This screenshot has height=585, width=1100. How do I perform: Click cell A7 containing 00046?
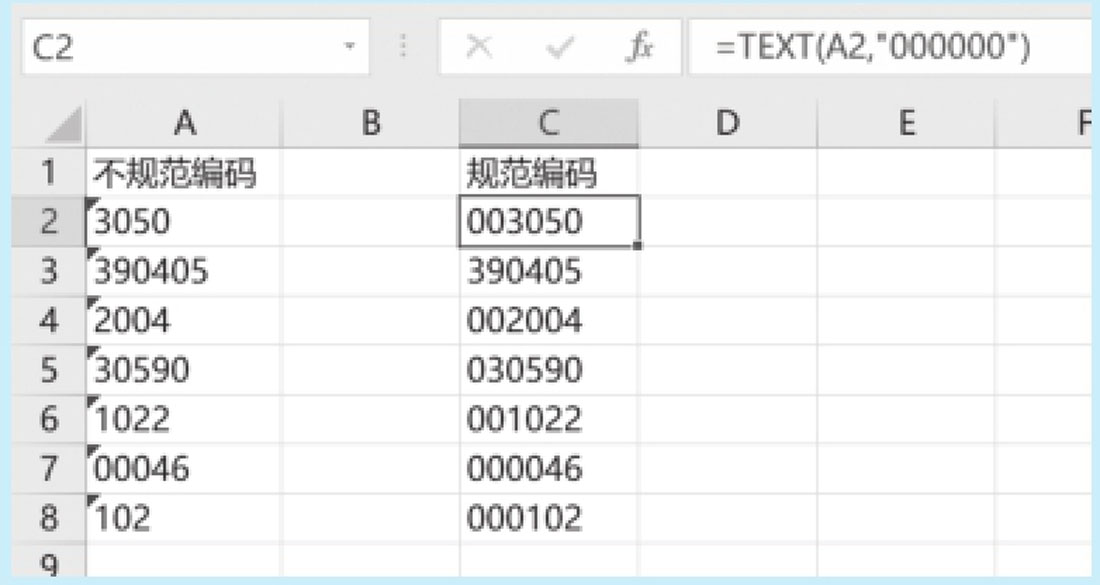click(184, 469)
